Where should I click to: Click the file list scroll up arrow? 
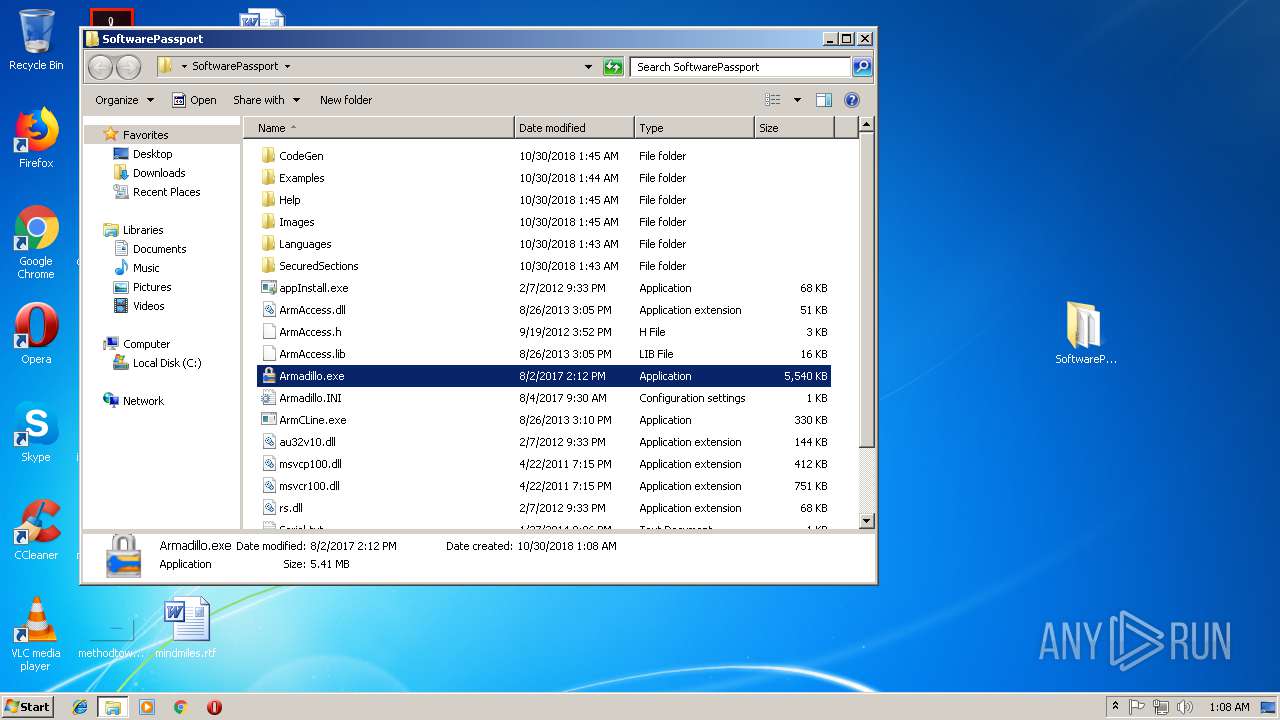[x=867, y=125]
